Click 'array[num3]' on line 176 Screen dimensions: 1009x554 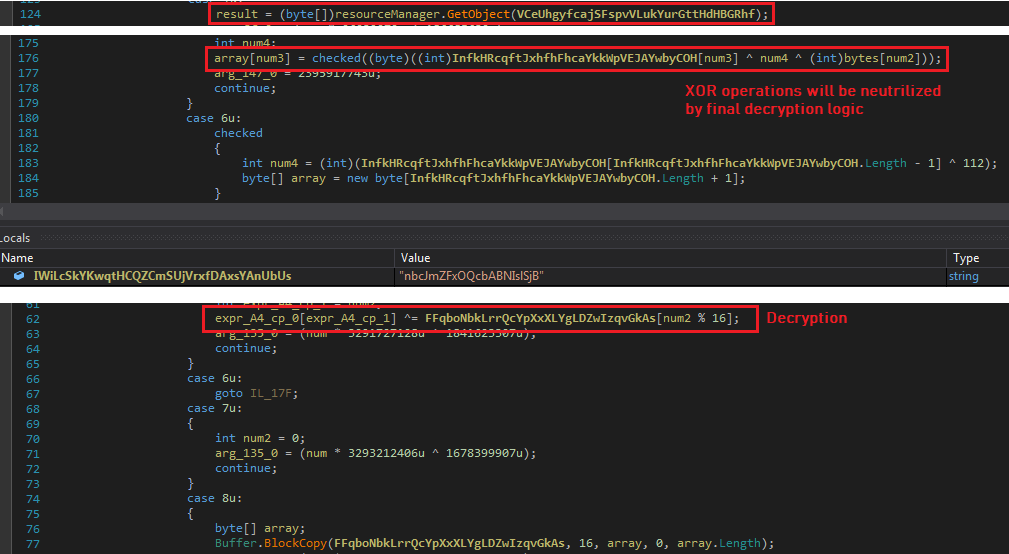[252, 59]
